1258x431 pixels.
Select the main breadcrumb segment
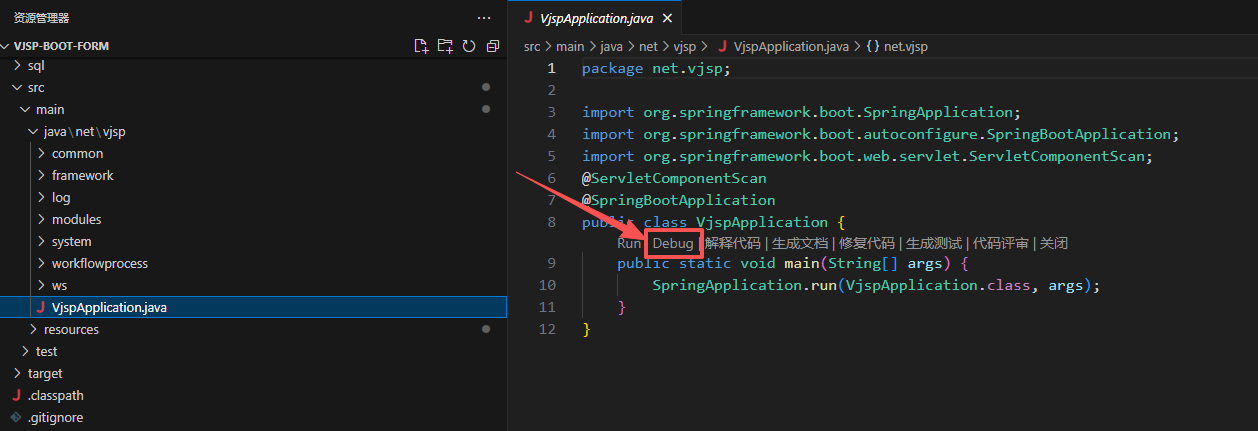[570, 46]
